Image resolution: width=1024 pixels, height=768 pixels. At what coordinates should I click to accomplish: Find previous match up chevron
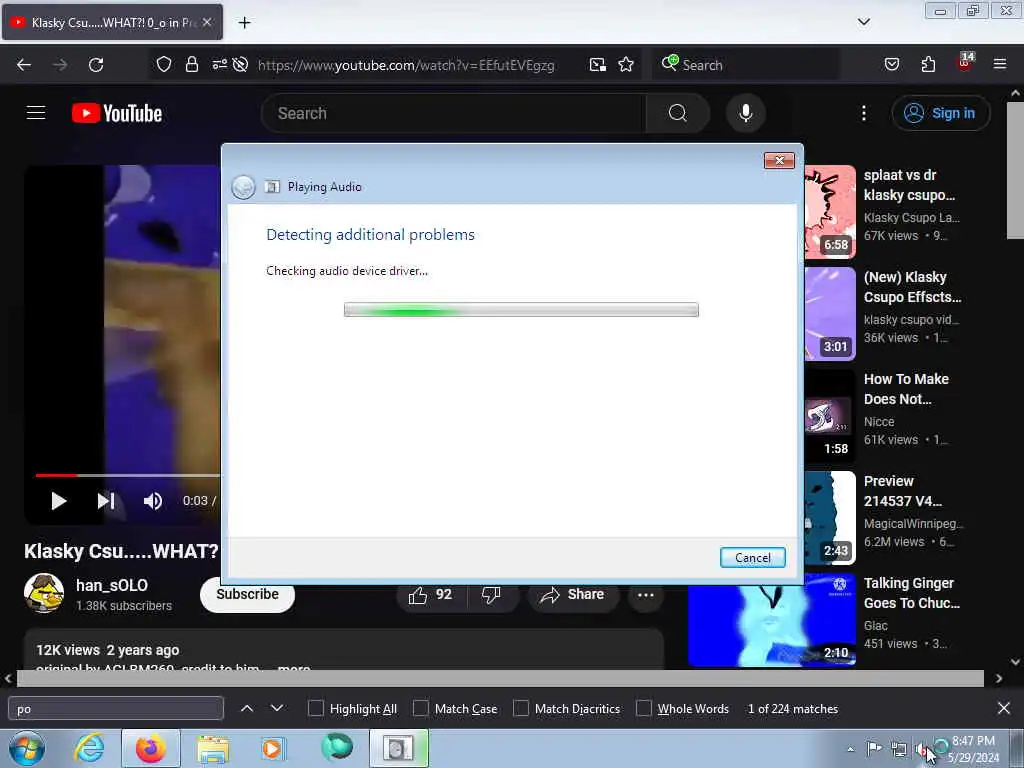[x=247, y=709]
